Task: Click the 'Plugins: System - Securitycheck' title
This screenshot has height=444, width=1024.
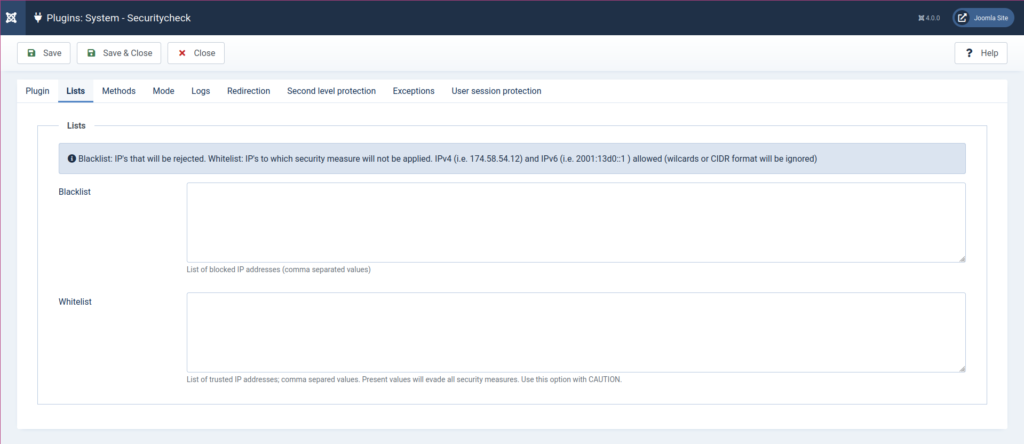Action: [x=119, y=18]
